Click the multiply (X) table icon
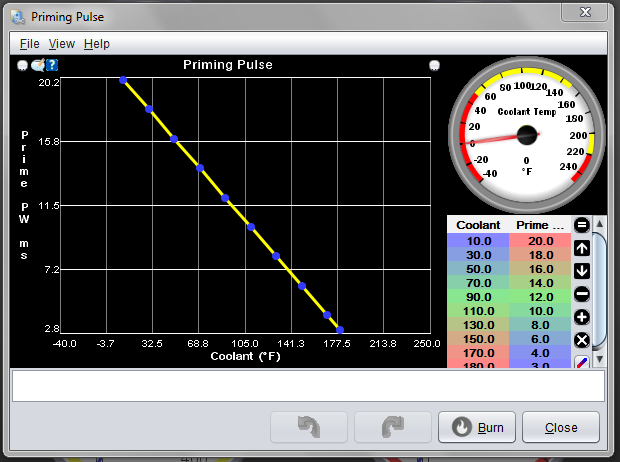 582,340
